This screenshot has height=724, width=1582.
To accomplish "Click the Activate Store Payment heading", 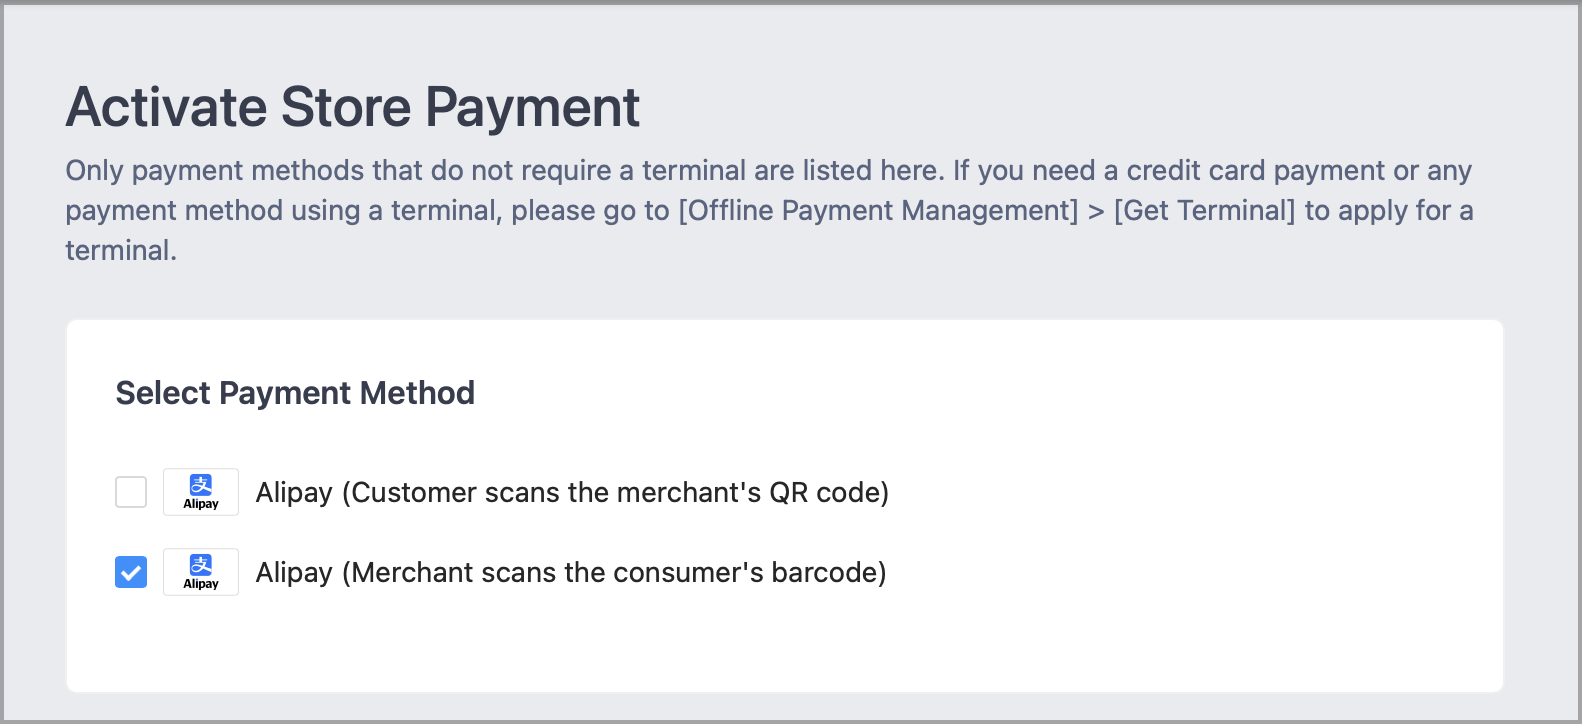I will click(x=352, y=107).
